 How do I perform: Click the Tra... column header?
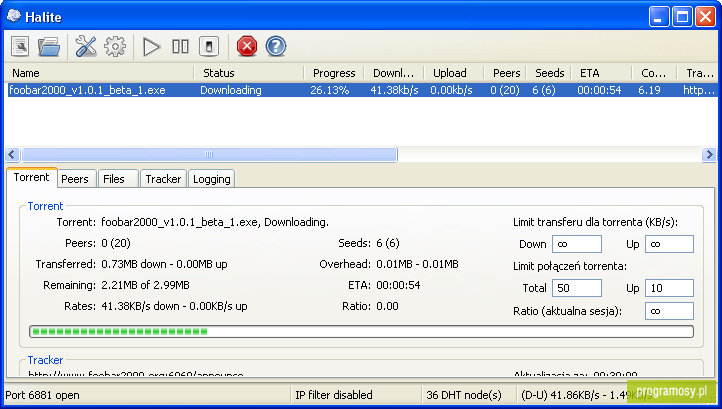click(x=697, y=73)
